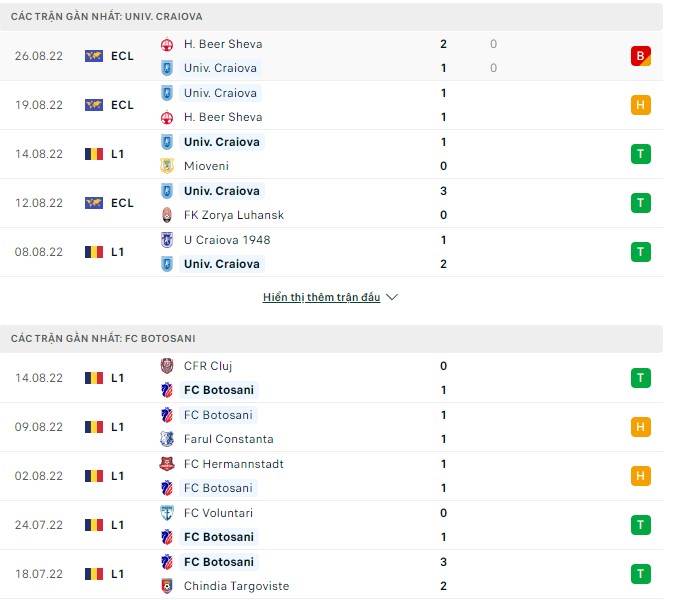Click the Mioveni team crest icon
The width and height of the screenshot is (673, 600).
tap(167, 166)
